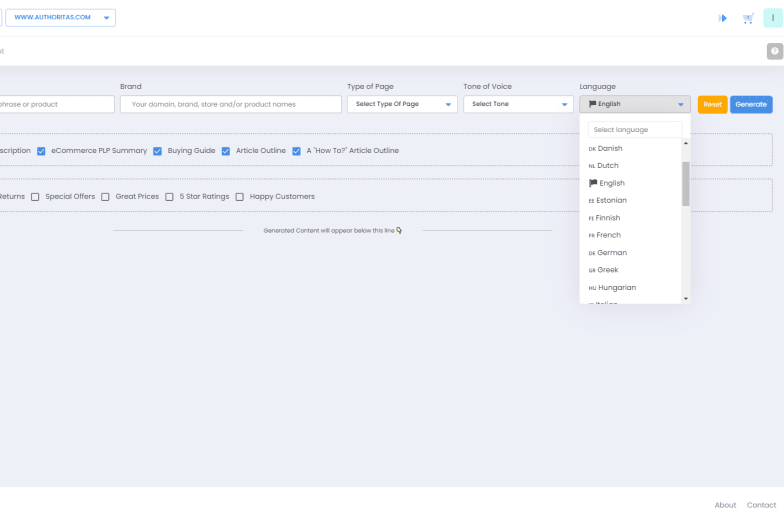
Task: Open the Select Tone dropdown
Action: coord(518,104)
